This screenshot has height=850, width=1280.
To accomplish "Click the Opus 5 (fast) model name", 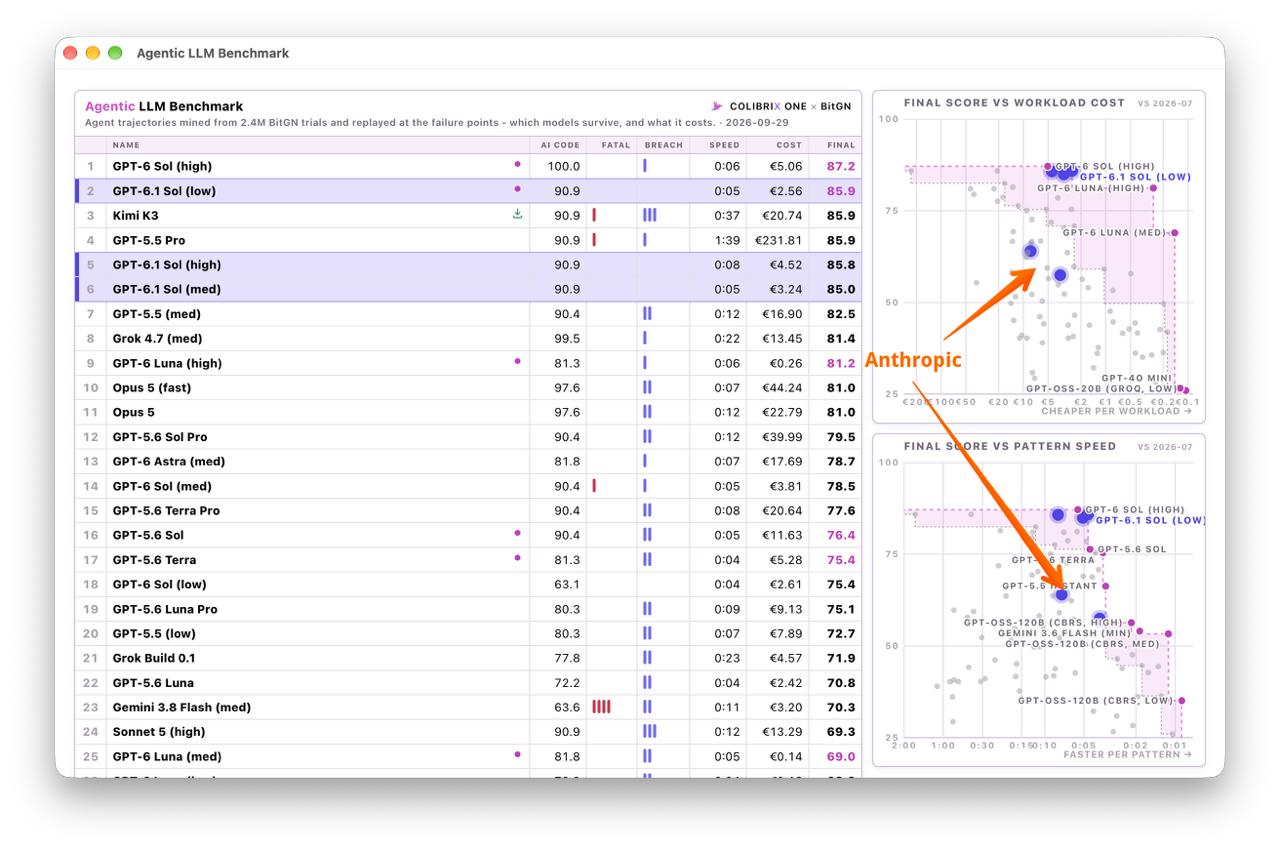I will [x=151, y=388].
